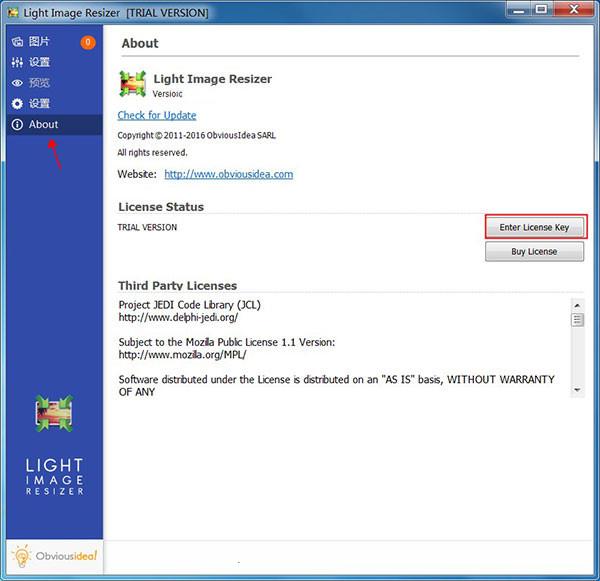Click the 'Subject to the Mozilla Public License' line
This screenshot has width=600, height=581.
click(x=227, y=342)
